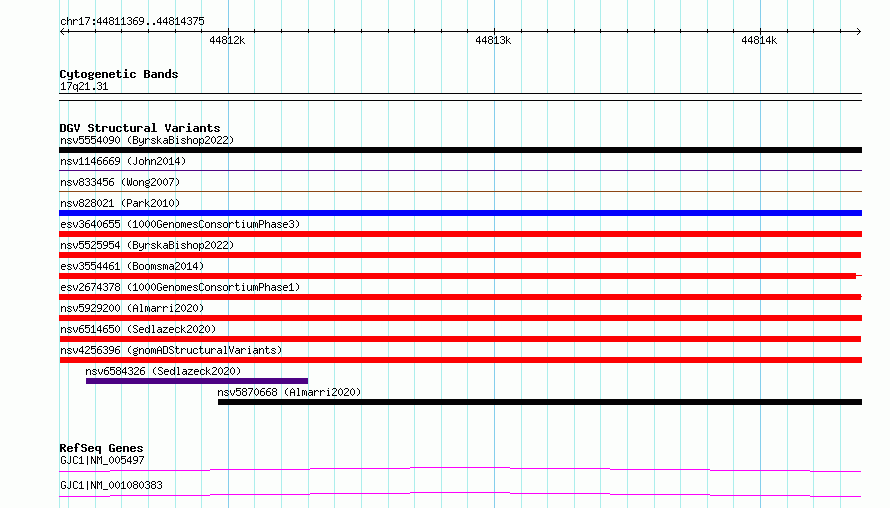Viewport: 890px width, 508px height.
Task: Select the red esv3640655 variant bar
Action: tap(460, 234)
